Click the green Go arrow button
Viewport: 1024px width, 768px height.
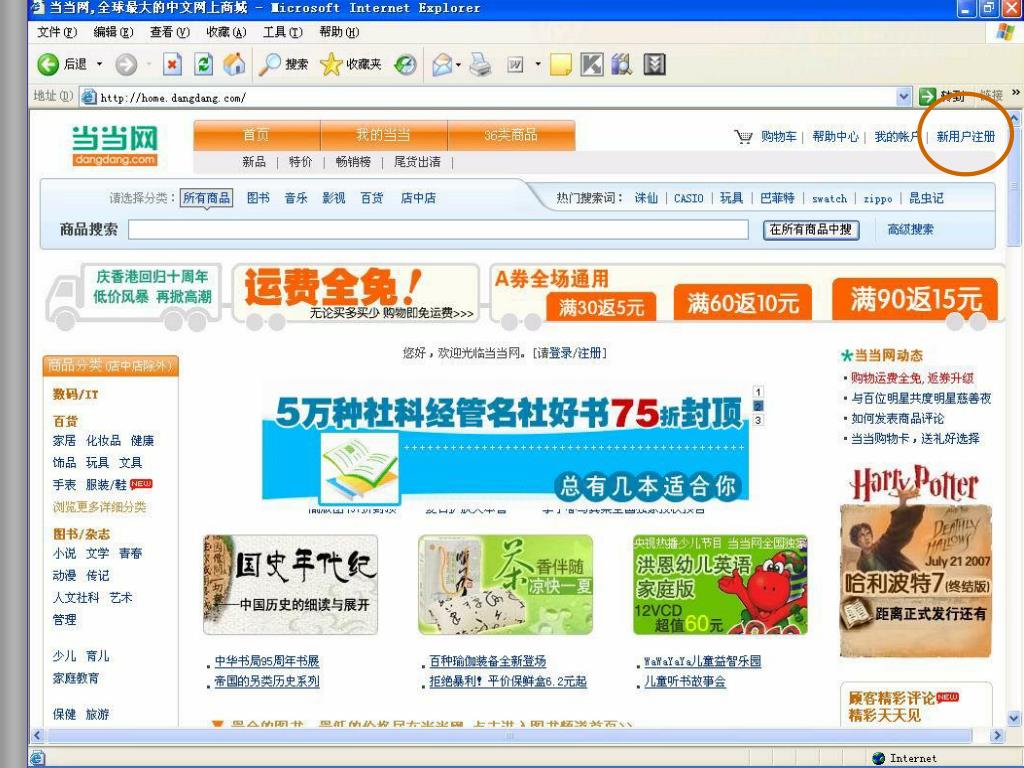[x=927, y=97]
